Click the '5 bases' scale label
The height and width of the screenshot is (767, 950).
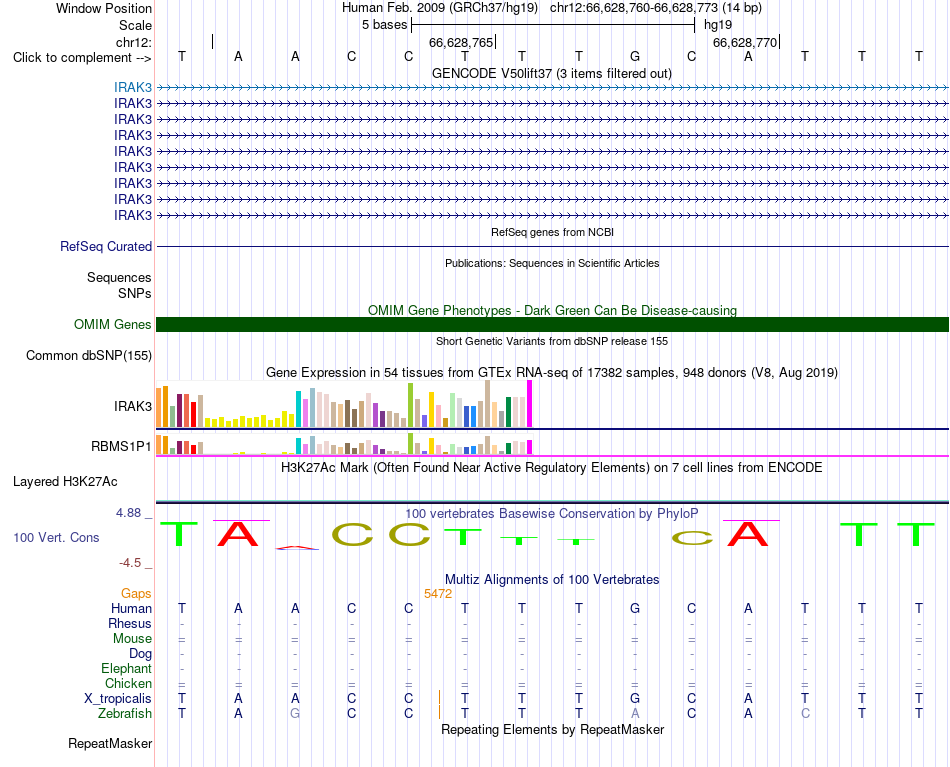point(385,25)
